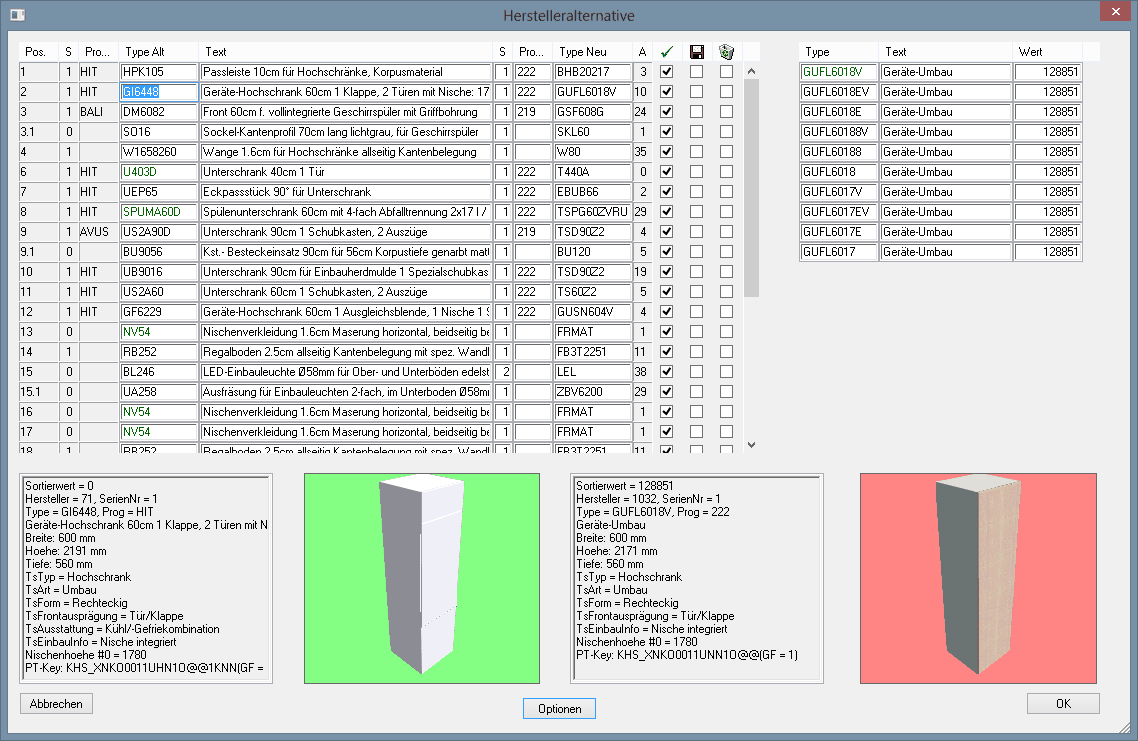Select alternative GUFL6017 in the right list
This screenshot has height=741, width=1138.
click(x=838, y=252)
